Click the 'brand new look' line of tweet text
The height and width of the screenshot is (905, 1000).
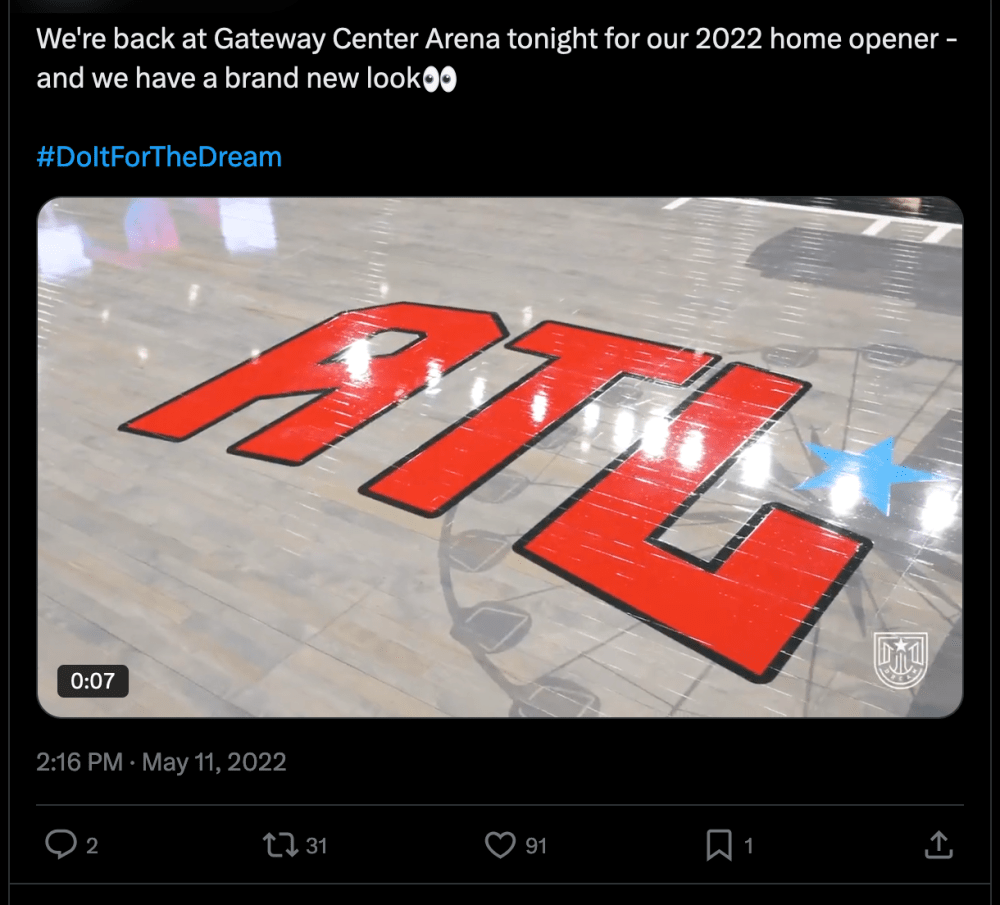point(246,79)
